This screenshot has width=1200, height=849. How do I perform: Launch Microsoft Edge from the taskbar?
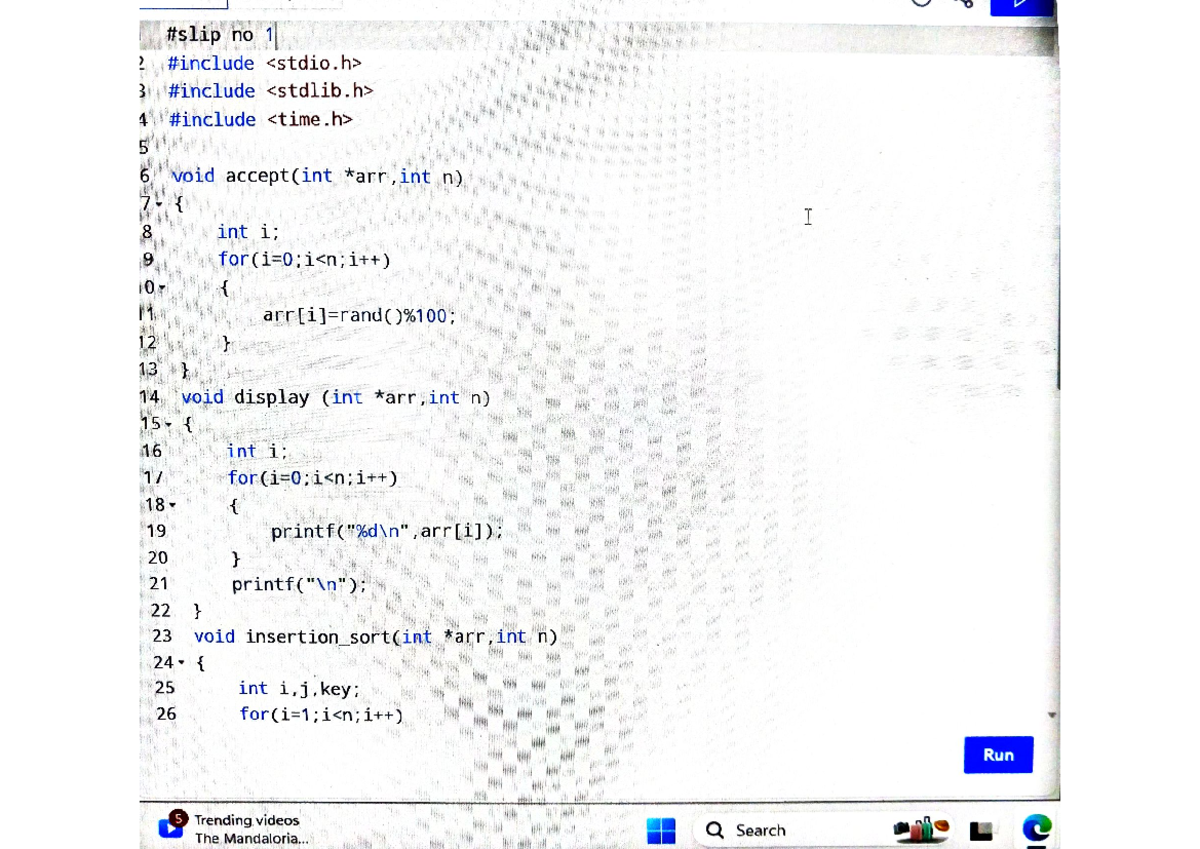coord(1037,829)
